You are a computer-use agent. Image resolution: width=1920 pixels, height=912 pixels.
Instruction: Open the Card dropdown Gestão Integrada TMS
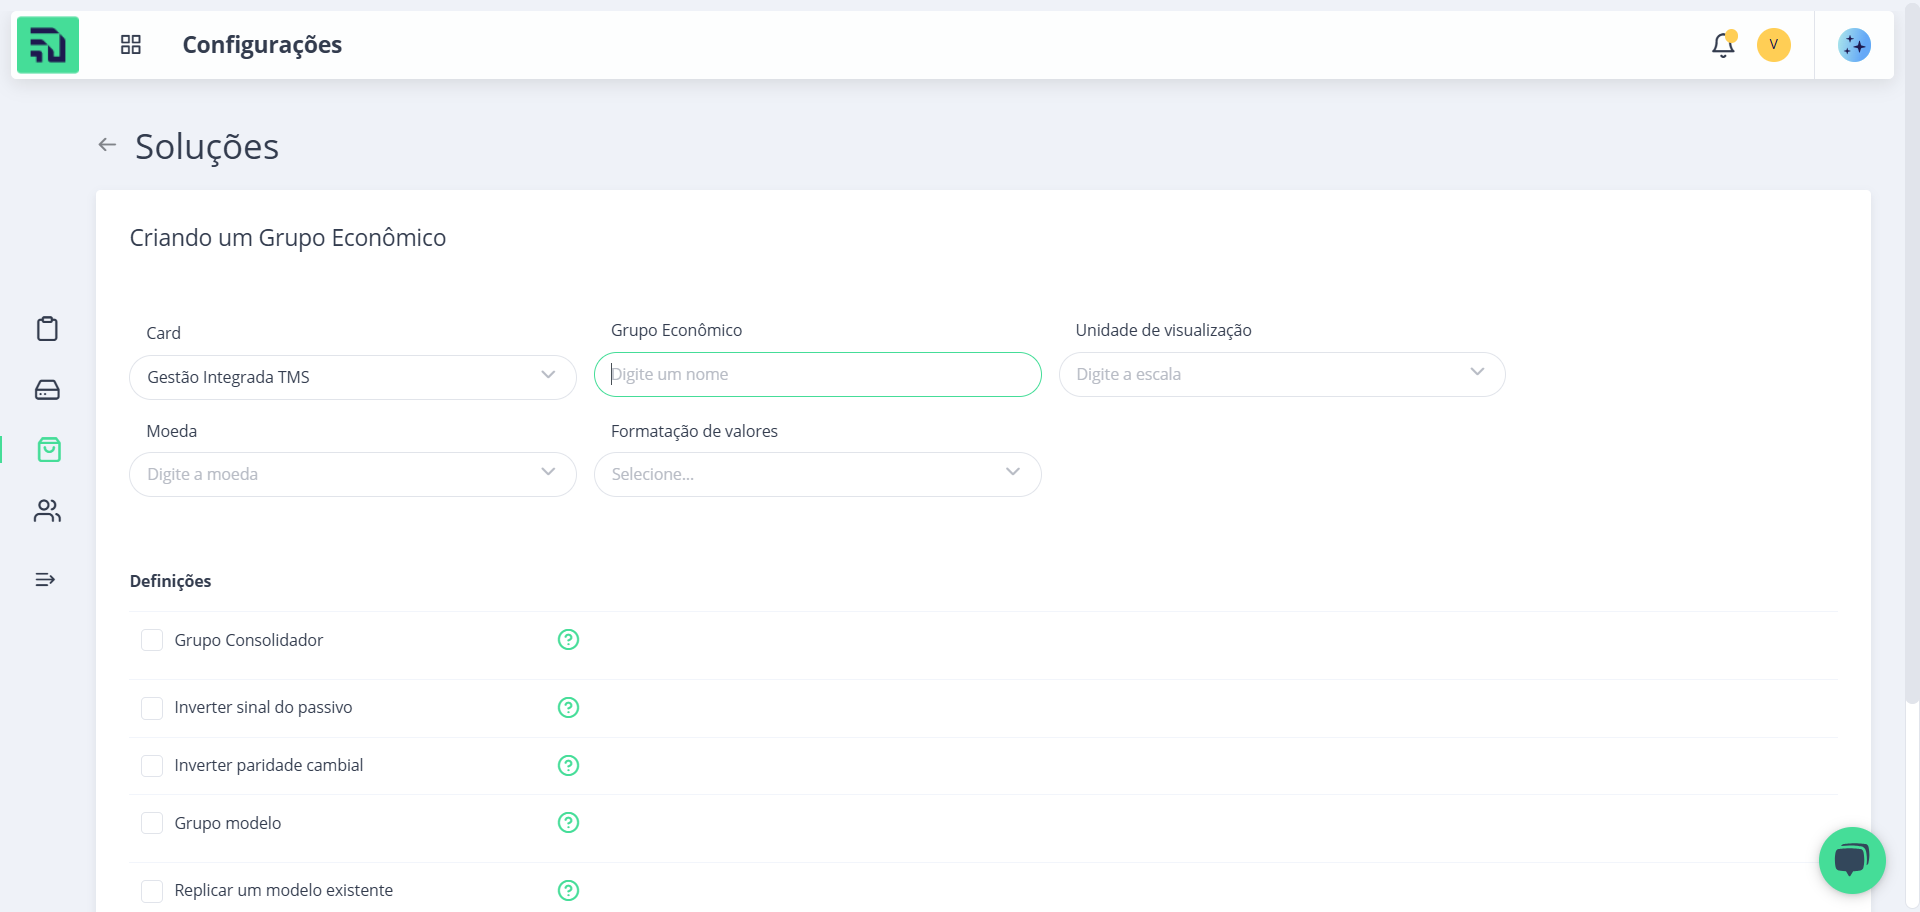point(353,377)
